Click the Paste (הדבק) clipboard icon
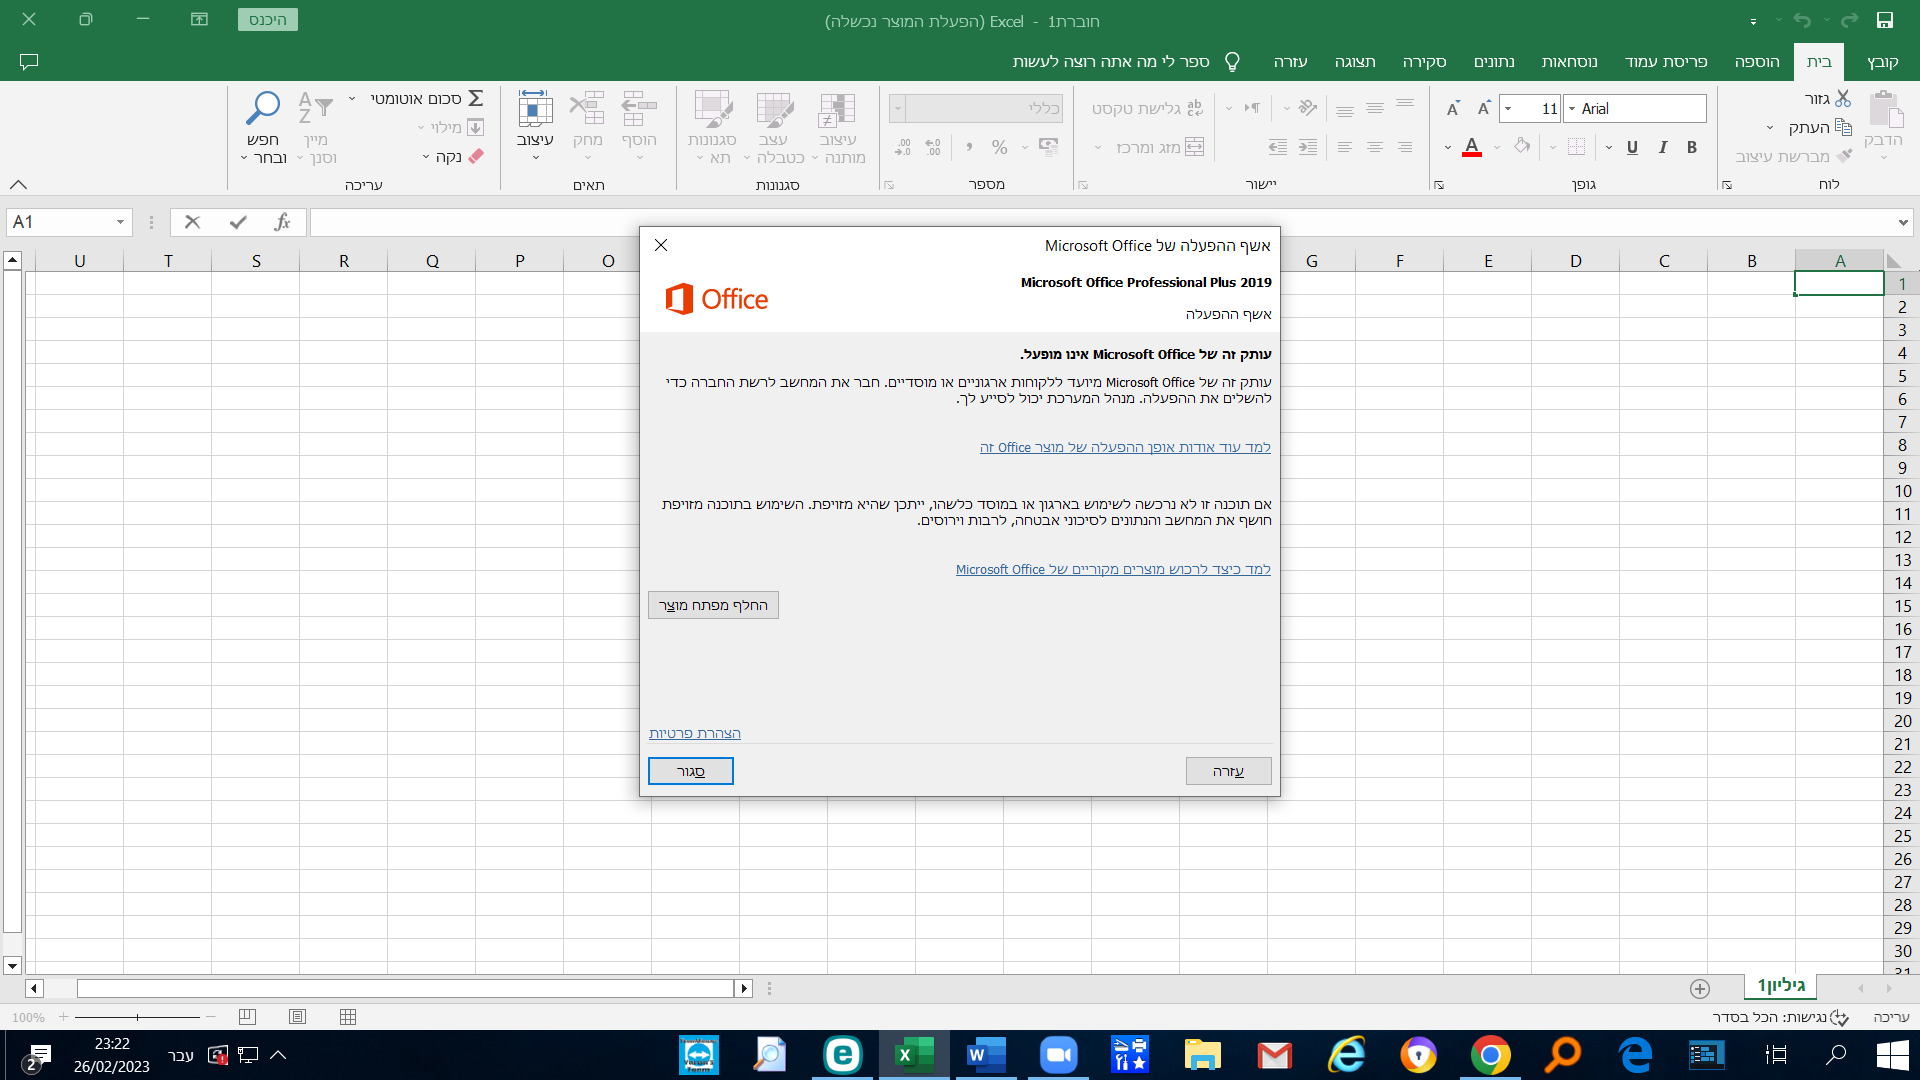Viewport: 1920px width, 1080px height. pyautogui.click(x=1885, y=110)
